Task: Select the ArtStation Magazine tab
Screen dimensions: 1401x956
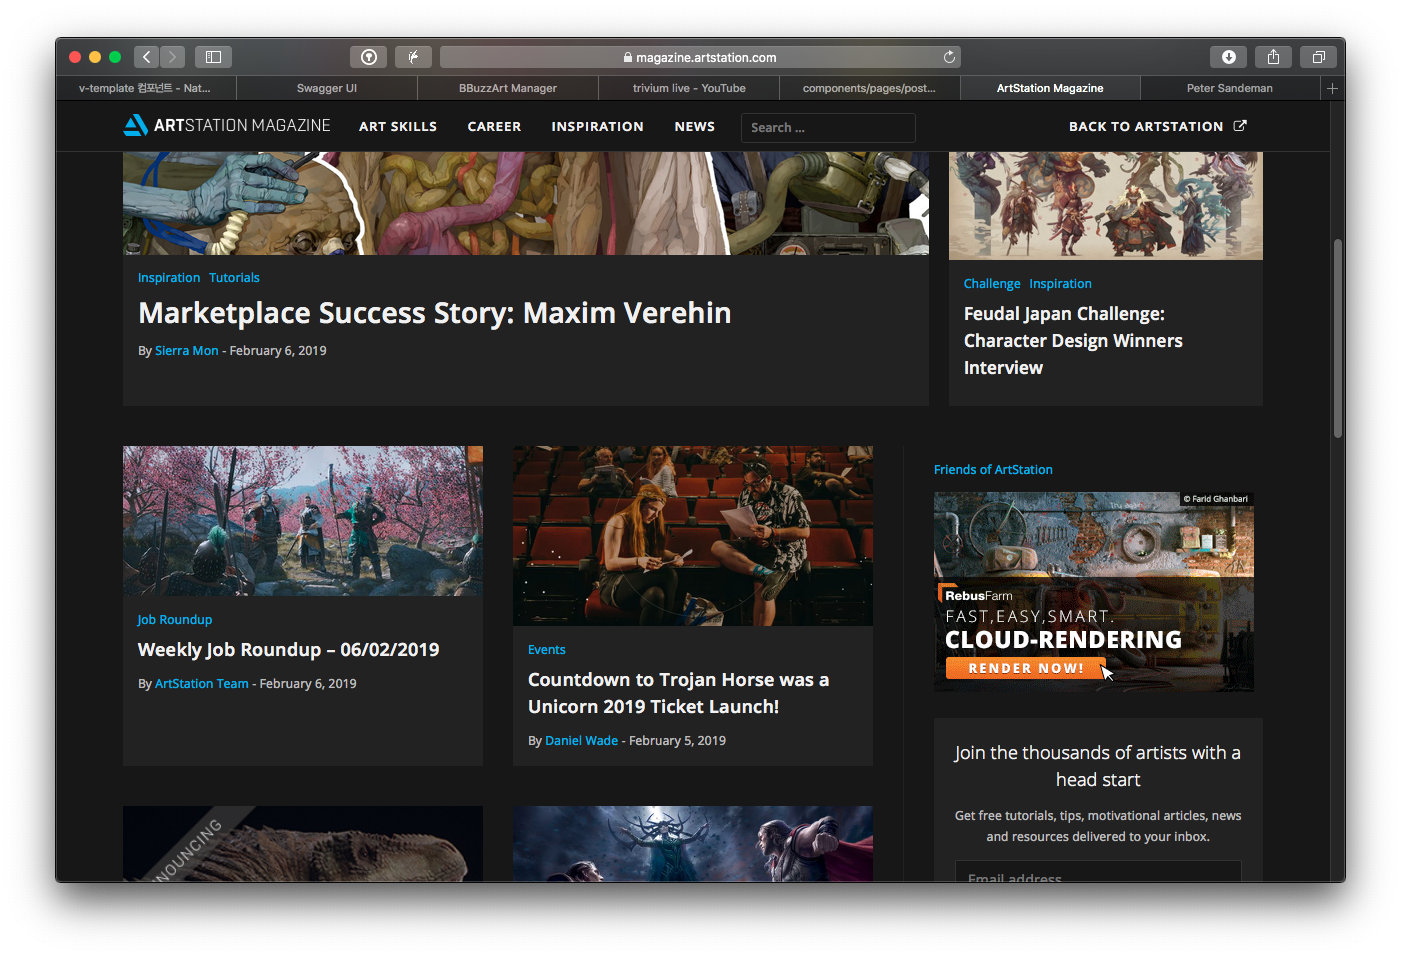Action: coord(1050,88)
